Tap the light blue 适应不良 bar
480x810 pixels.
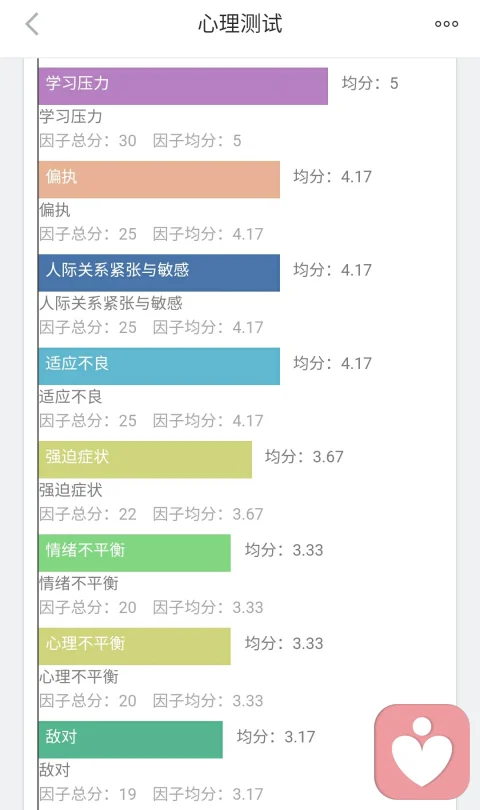pos(159,366)
